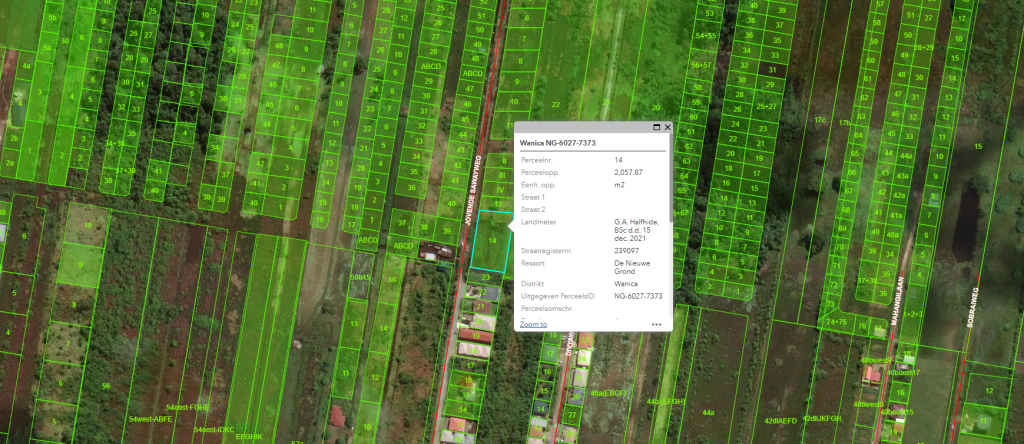The image size is (1024, 444).
Task: Select parcel labeled 74+75
Action: pos(836,322)
